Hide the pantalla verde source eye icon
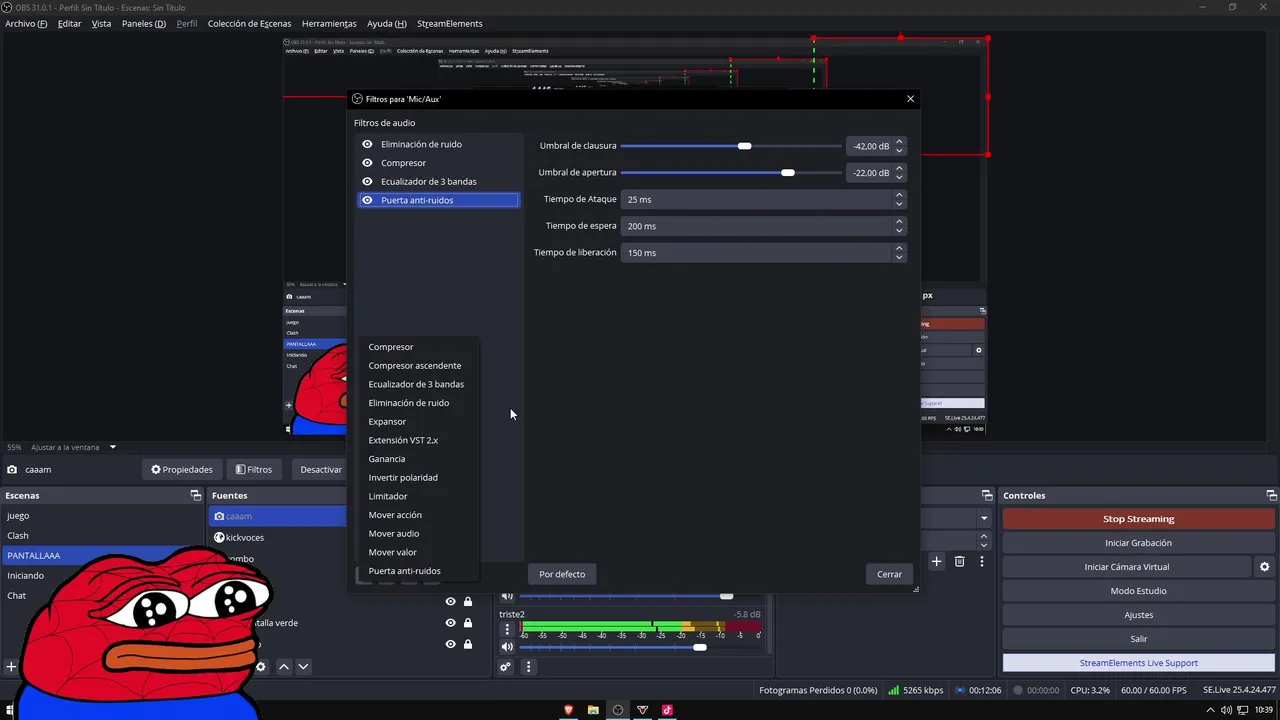Screen dimensions: 1280x720 pyautogui.click(x=450, y=623)
